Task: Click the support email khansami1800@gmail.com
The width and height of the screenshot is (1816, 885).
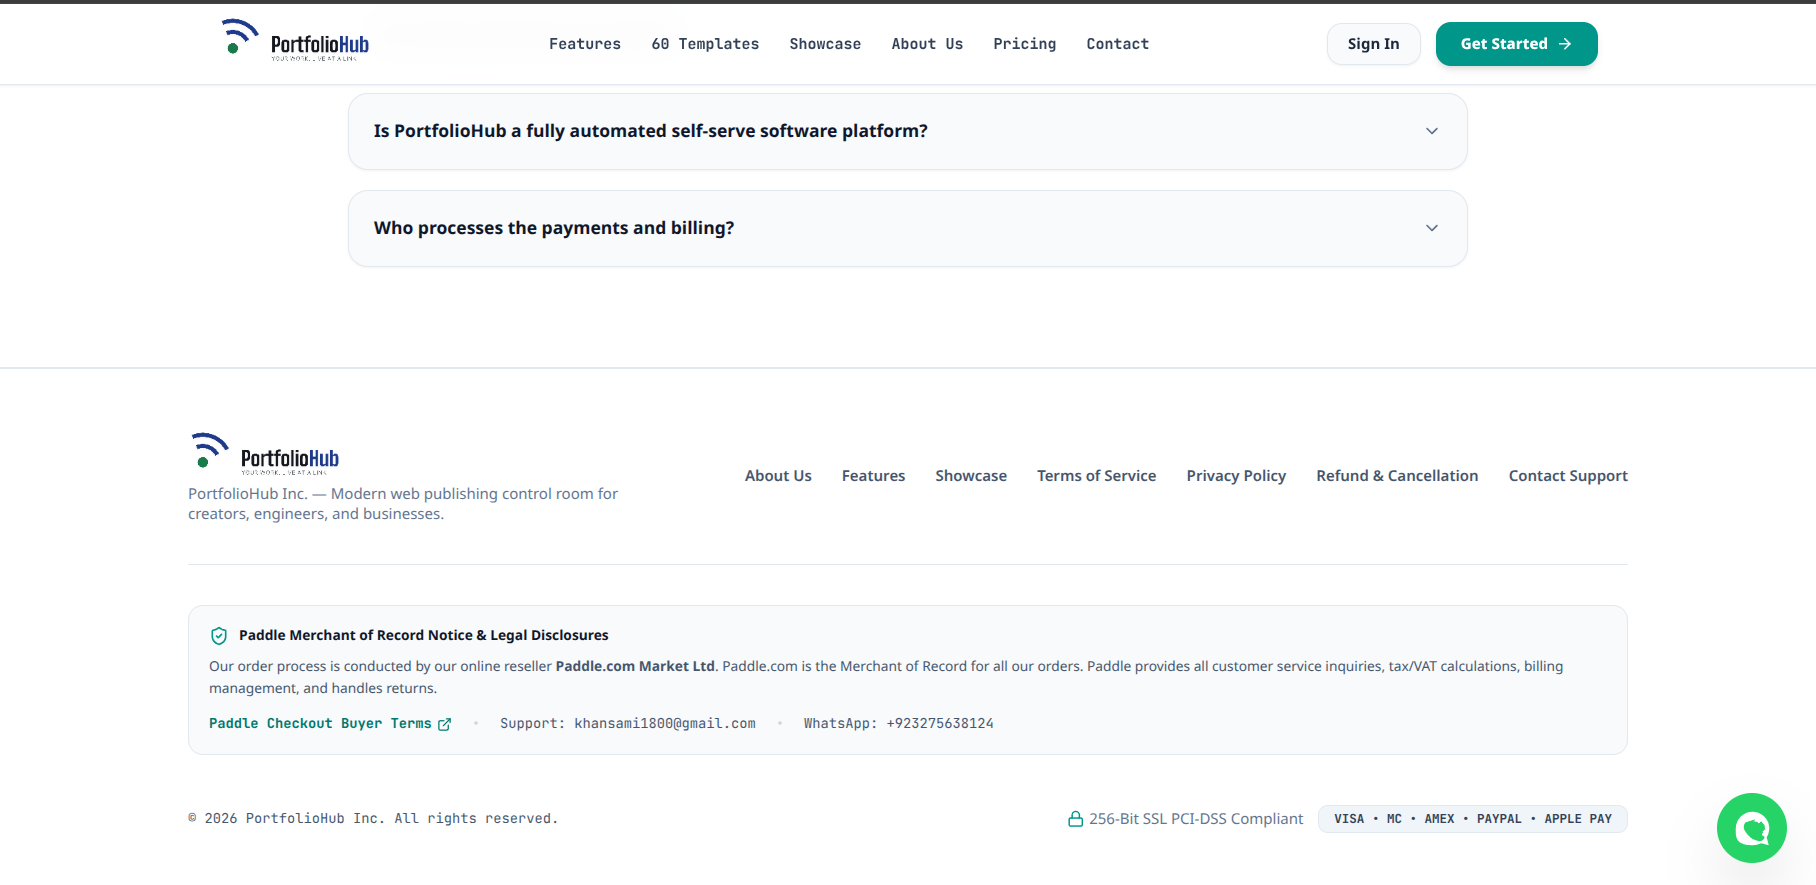Action: click(665, 724)
